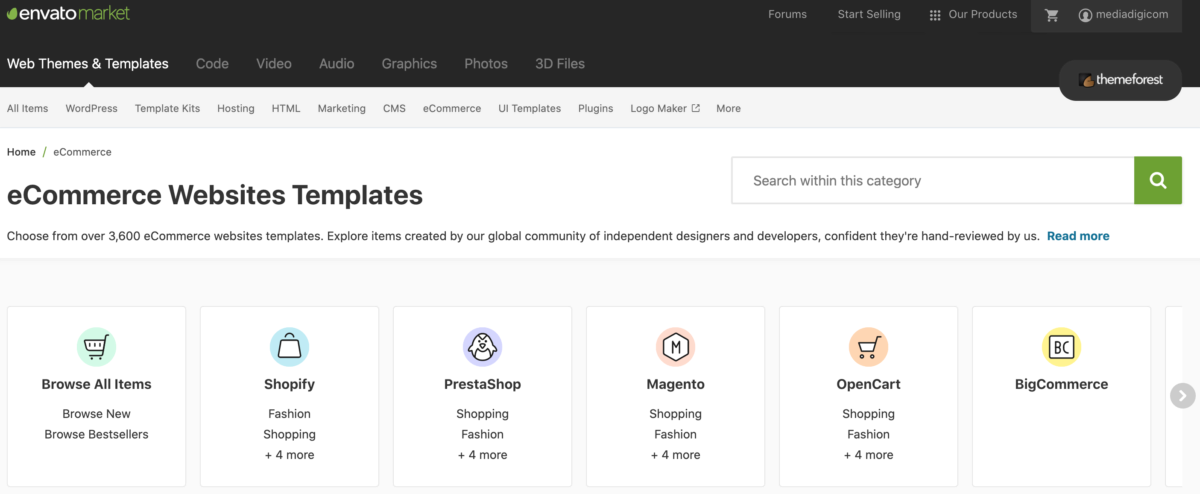Switch to the Graphics tab

tap(409, 64)
